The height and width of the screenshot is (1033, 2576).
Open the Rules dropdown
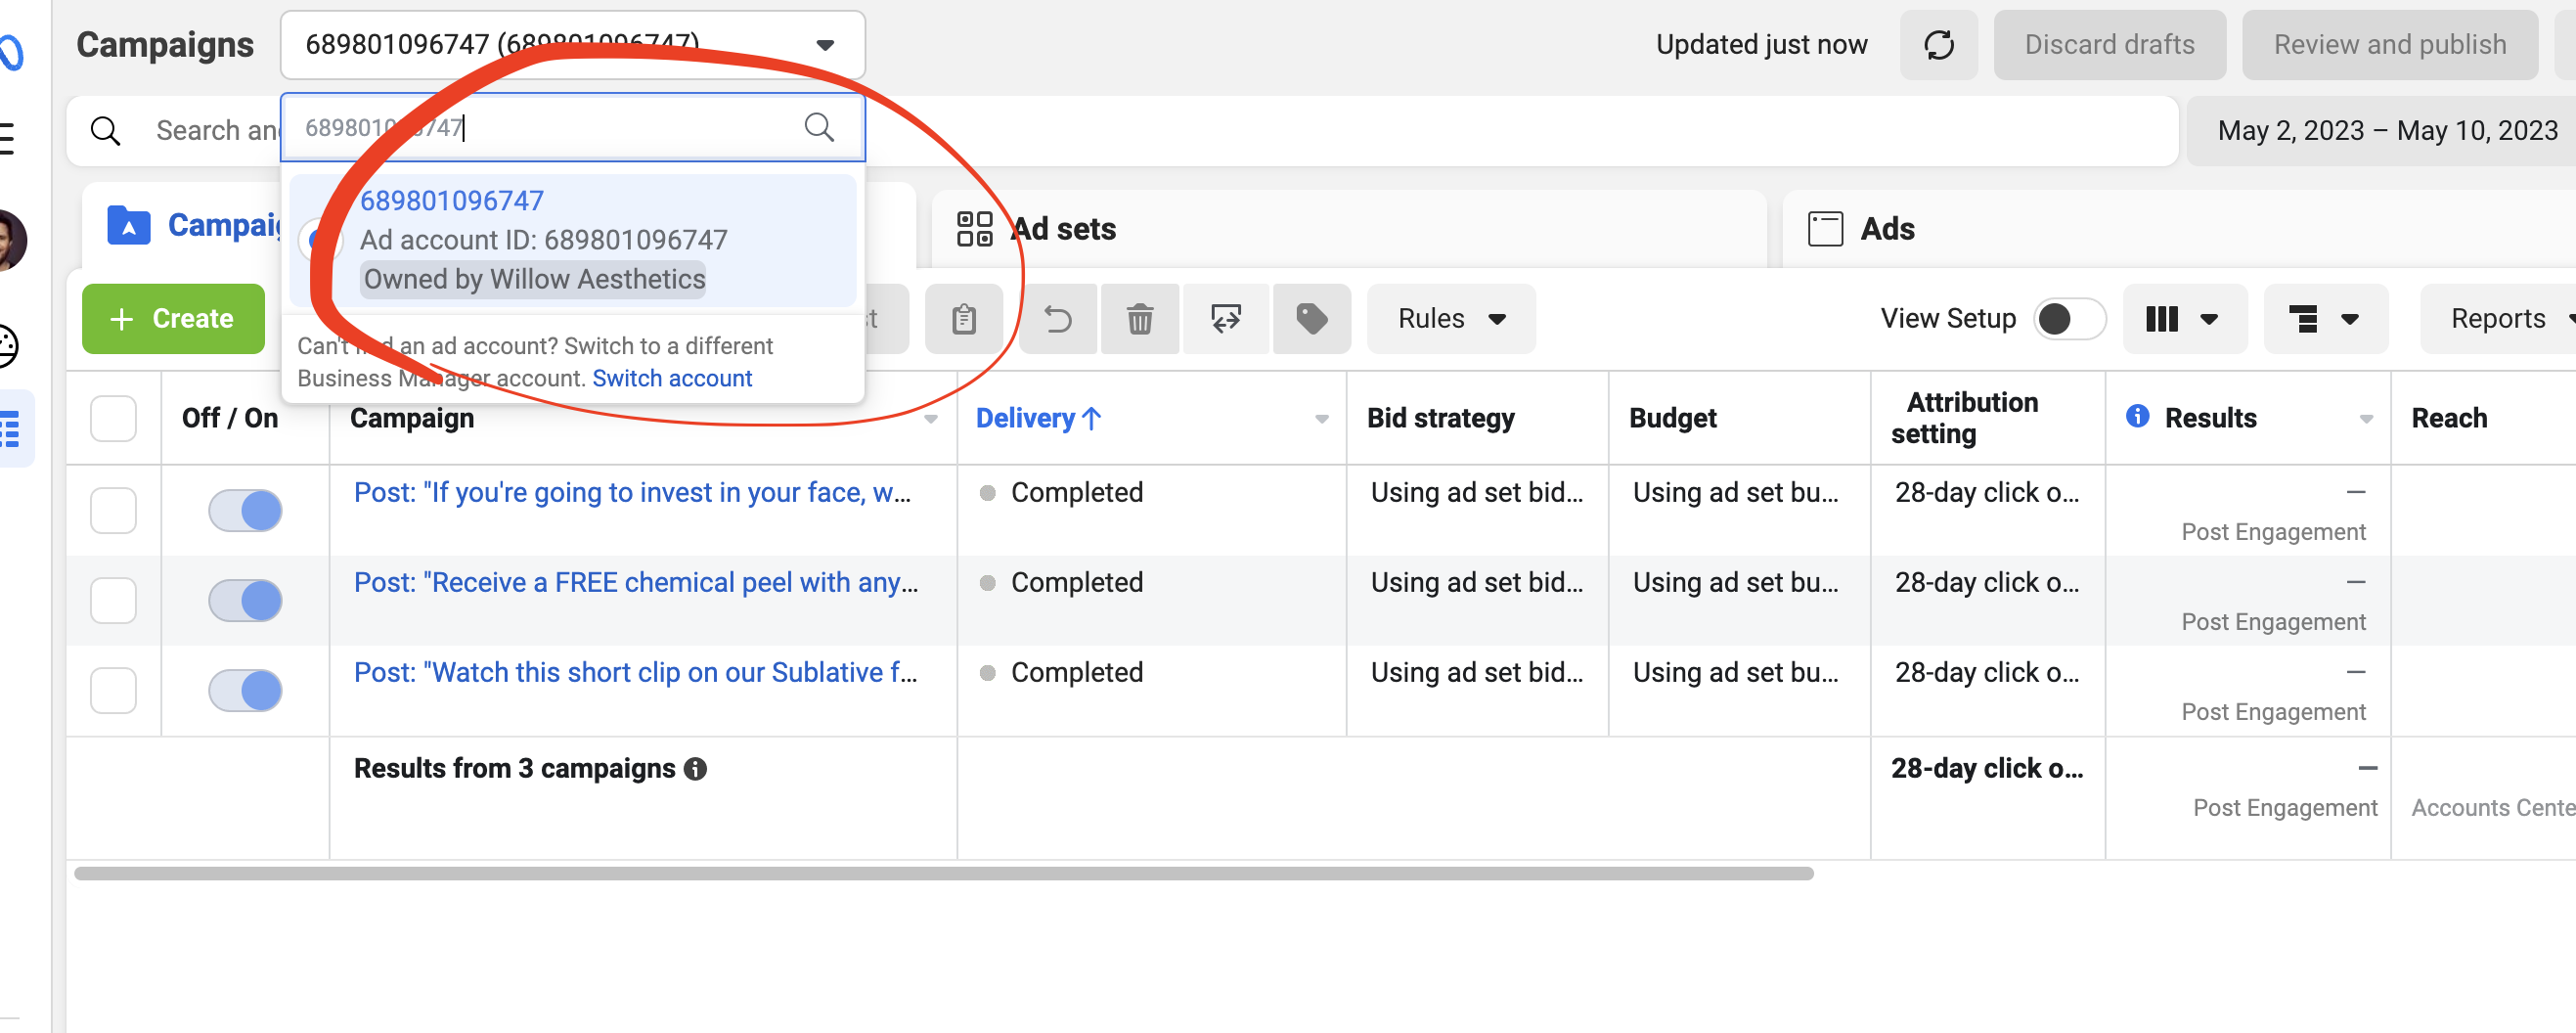[1451, 319]
